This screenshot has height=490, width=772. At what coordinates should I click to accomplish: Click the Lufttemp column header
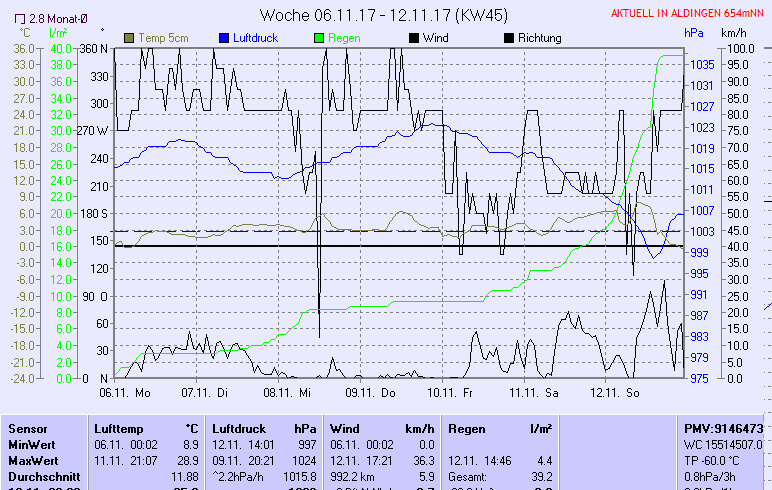click(x=118, y=428)
